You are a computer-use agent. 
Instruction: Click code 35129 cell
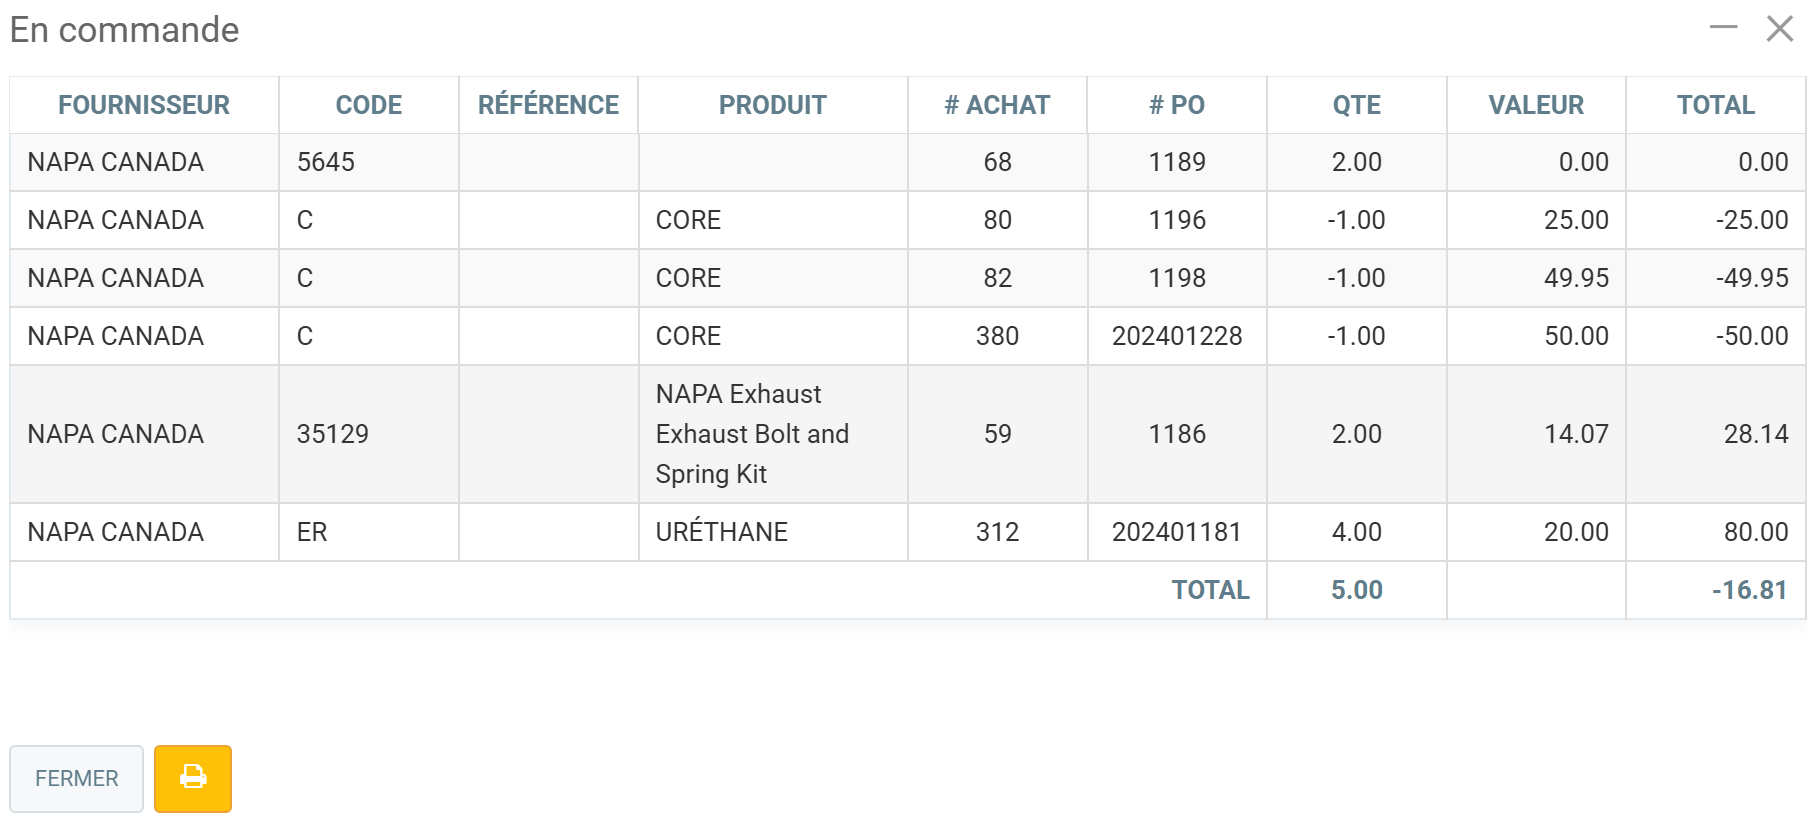coord(333,434)
